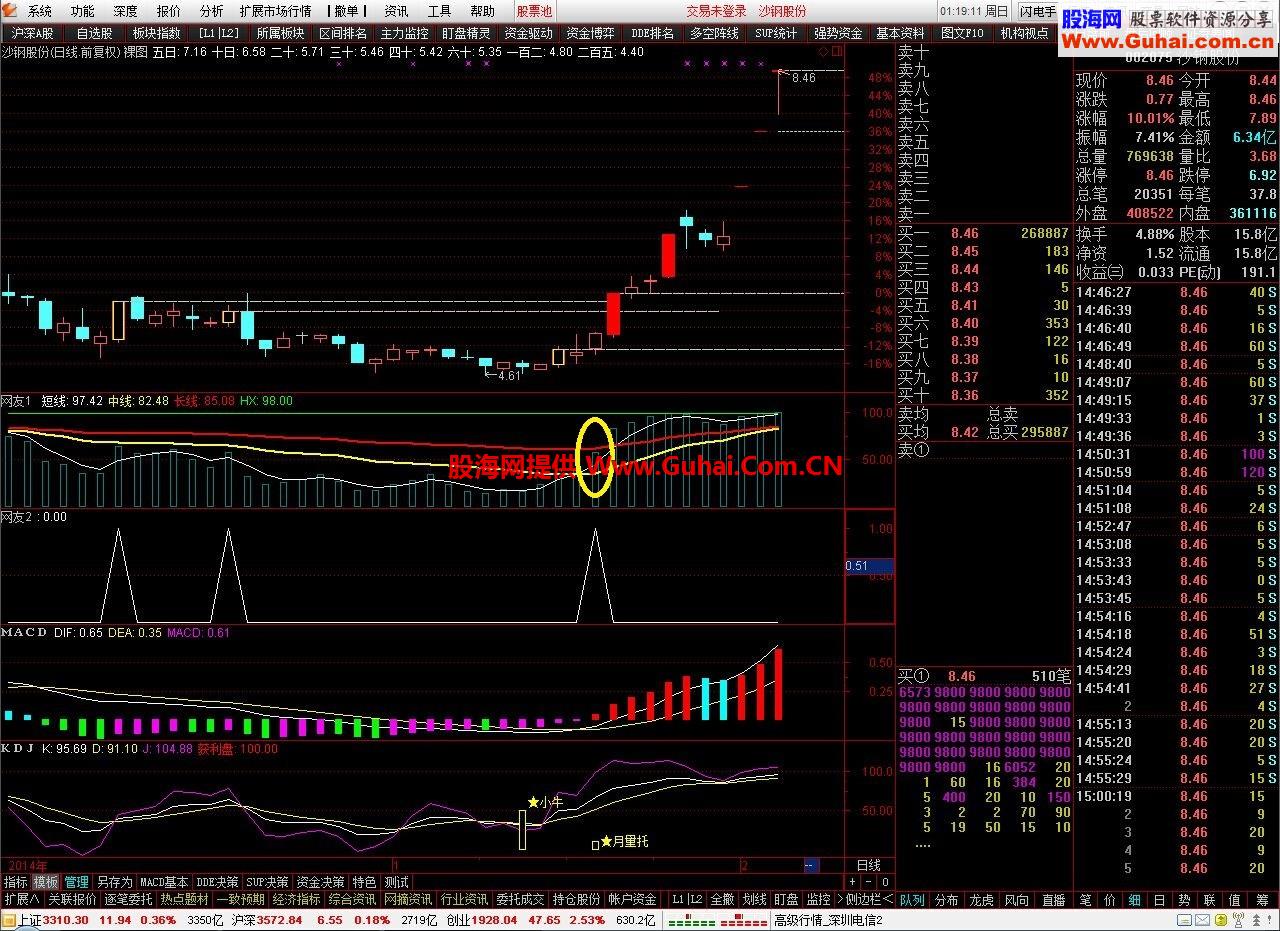The height and width of the screenshot is (931, 1280).
Task: Click the up-arrows icon at the status bar end
Action: click(x=1257, y=920)
